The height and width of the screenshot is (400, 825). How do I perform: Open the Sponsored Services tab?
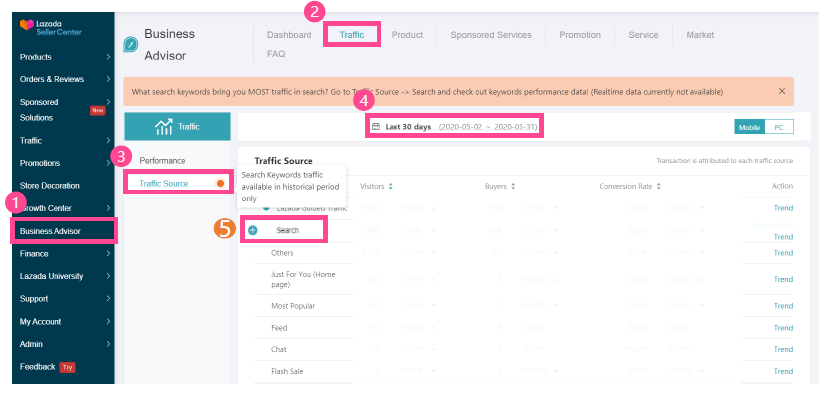click(x=491, y=35)
